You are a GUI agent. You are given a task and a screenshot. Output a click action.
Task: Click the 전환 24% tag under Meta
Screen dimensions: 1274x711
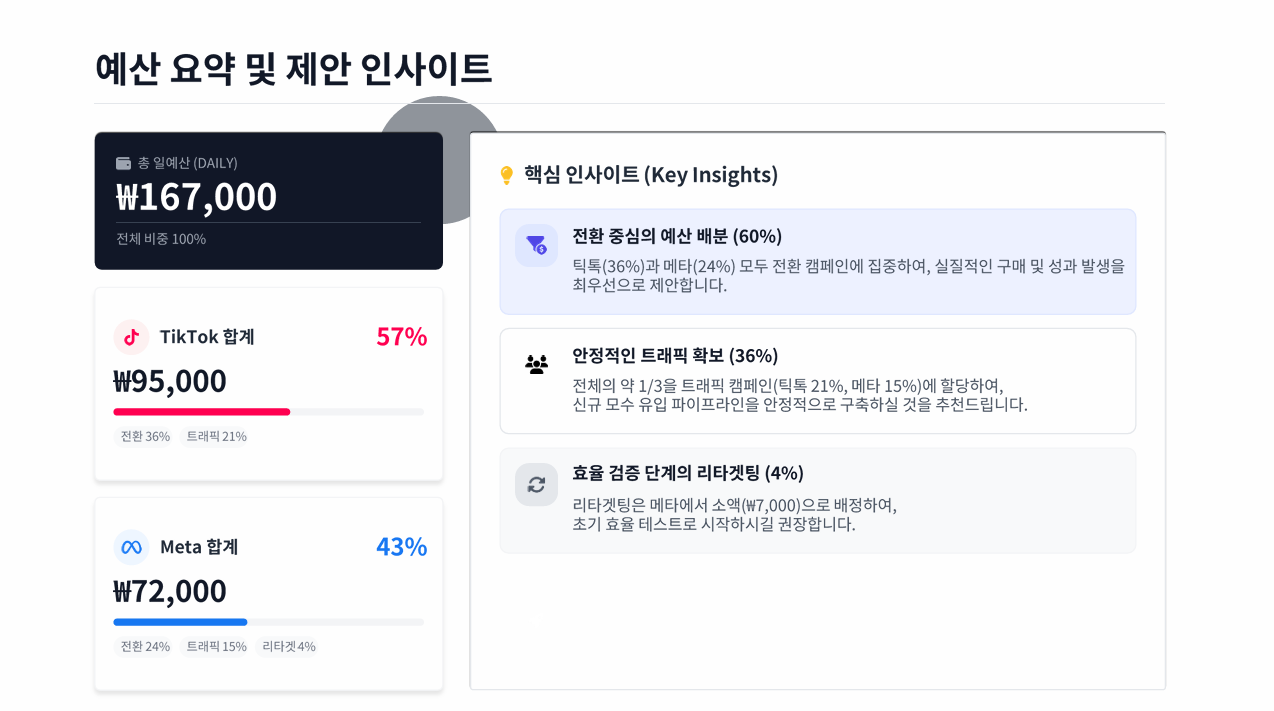145,646
